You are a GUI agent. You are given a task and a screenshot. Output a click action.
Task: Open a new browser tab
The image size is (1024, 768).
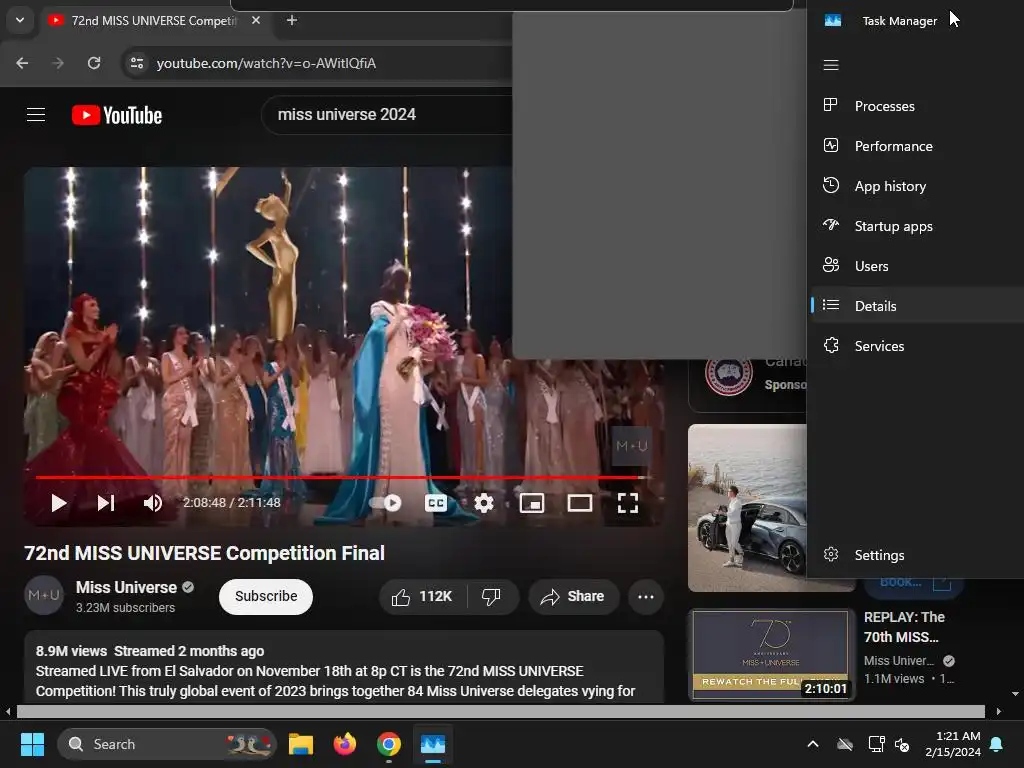[292, 20]
